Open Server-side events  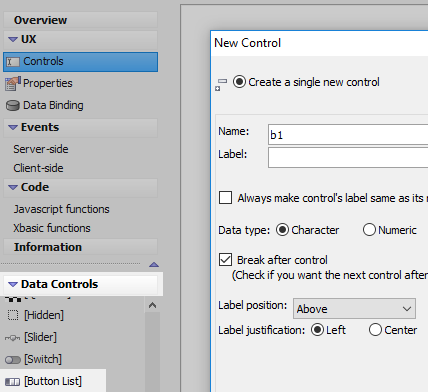click(41, 149)
